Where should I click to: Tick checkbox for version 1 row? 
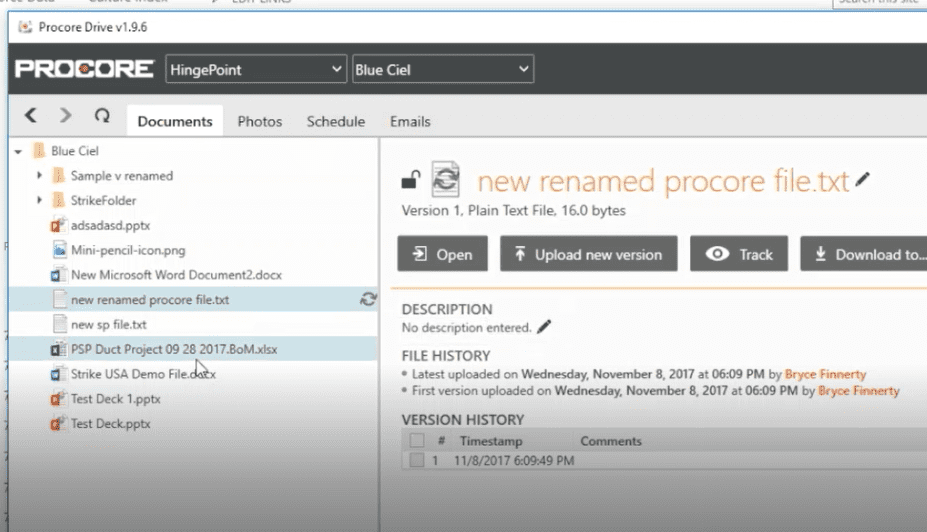(417, 460)
